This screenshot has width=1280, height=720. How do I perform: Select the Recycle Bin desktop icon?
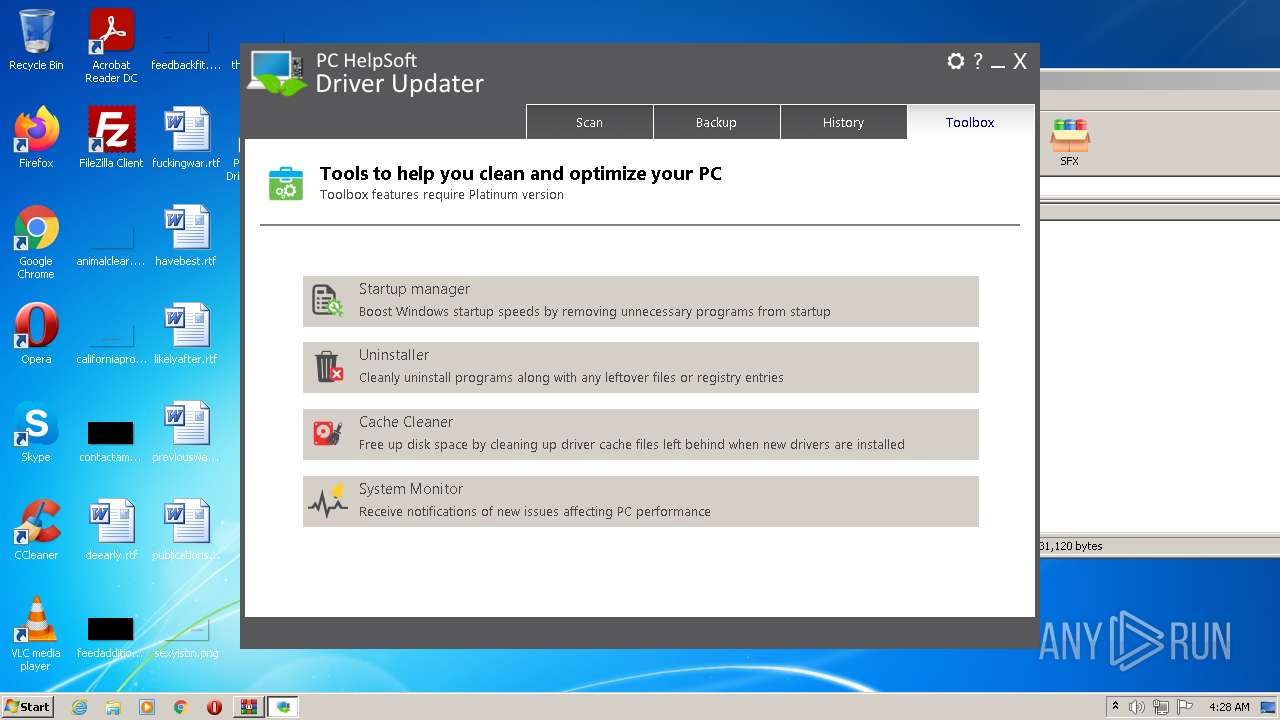pos(36,40)
